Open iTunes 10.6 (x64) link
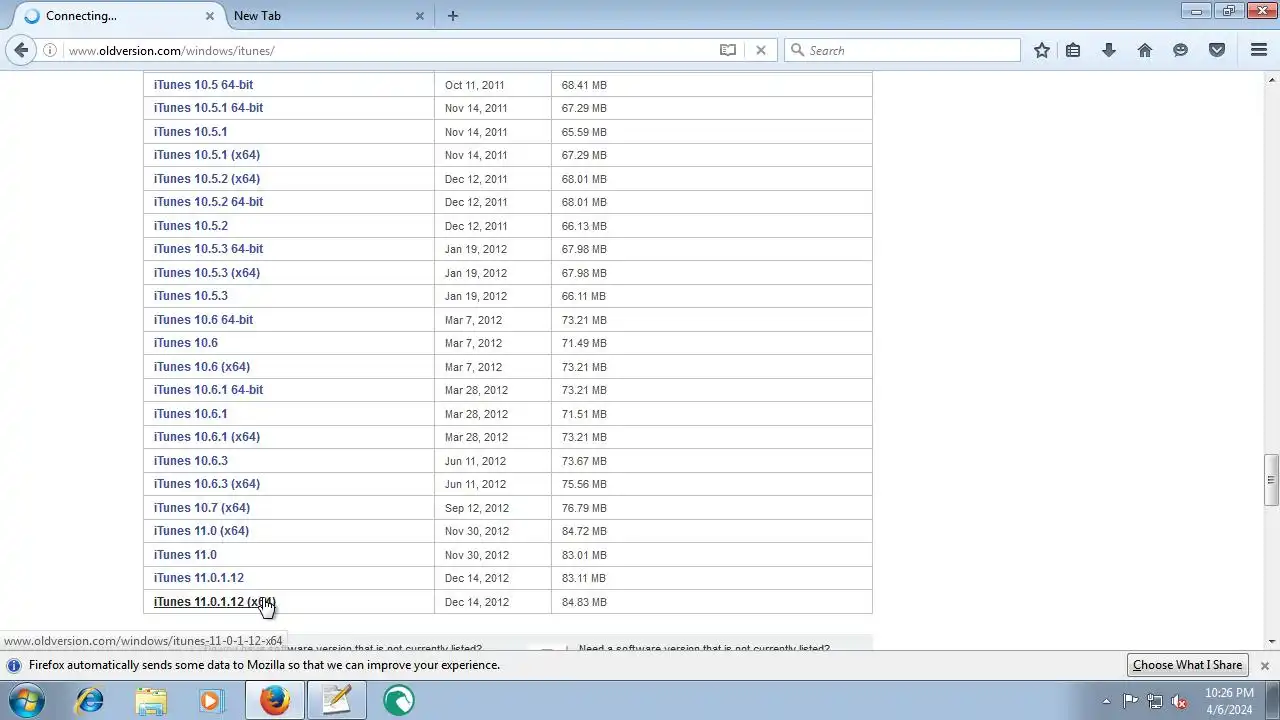 click(x=202, y=367)
